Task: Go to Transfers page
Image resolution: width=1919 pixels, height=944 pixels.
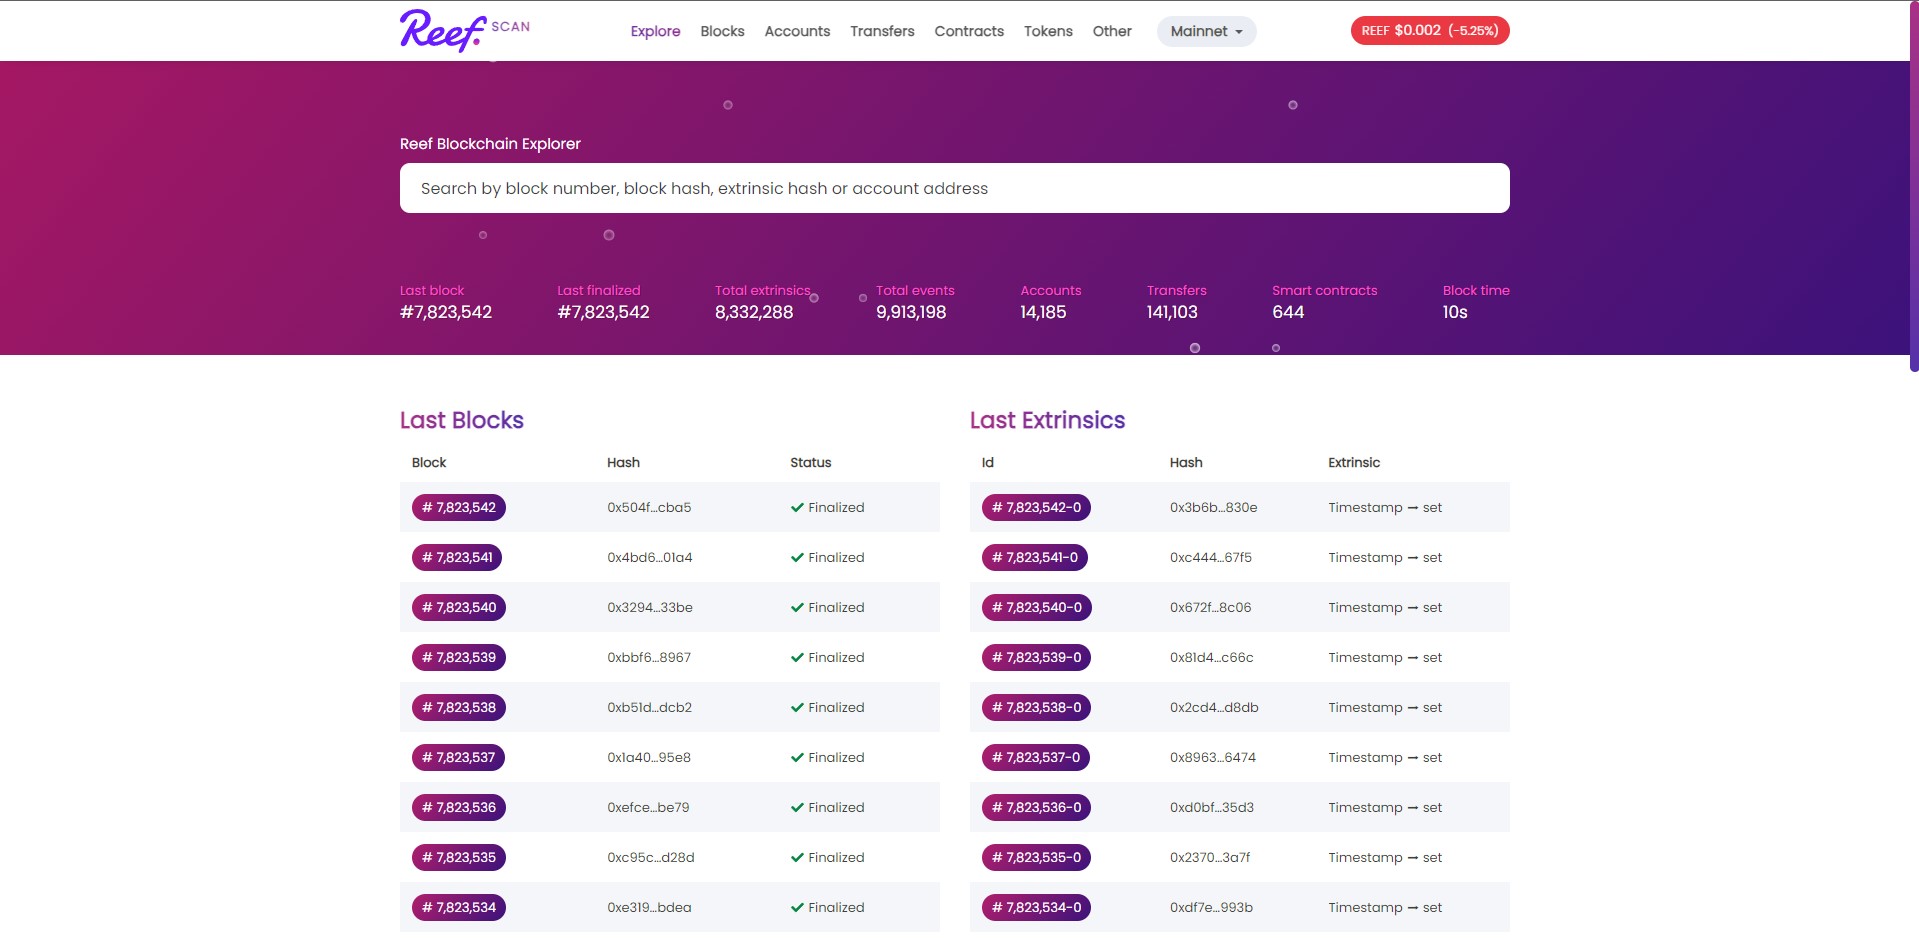Action: (882, 31)
